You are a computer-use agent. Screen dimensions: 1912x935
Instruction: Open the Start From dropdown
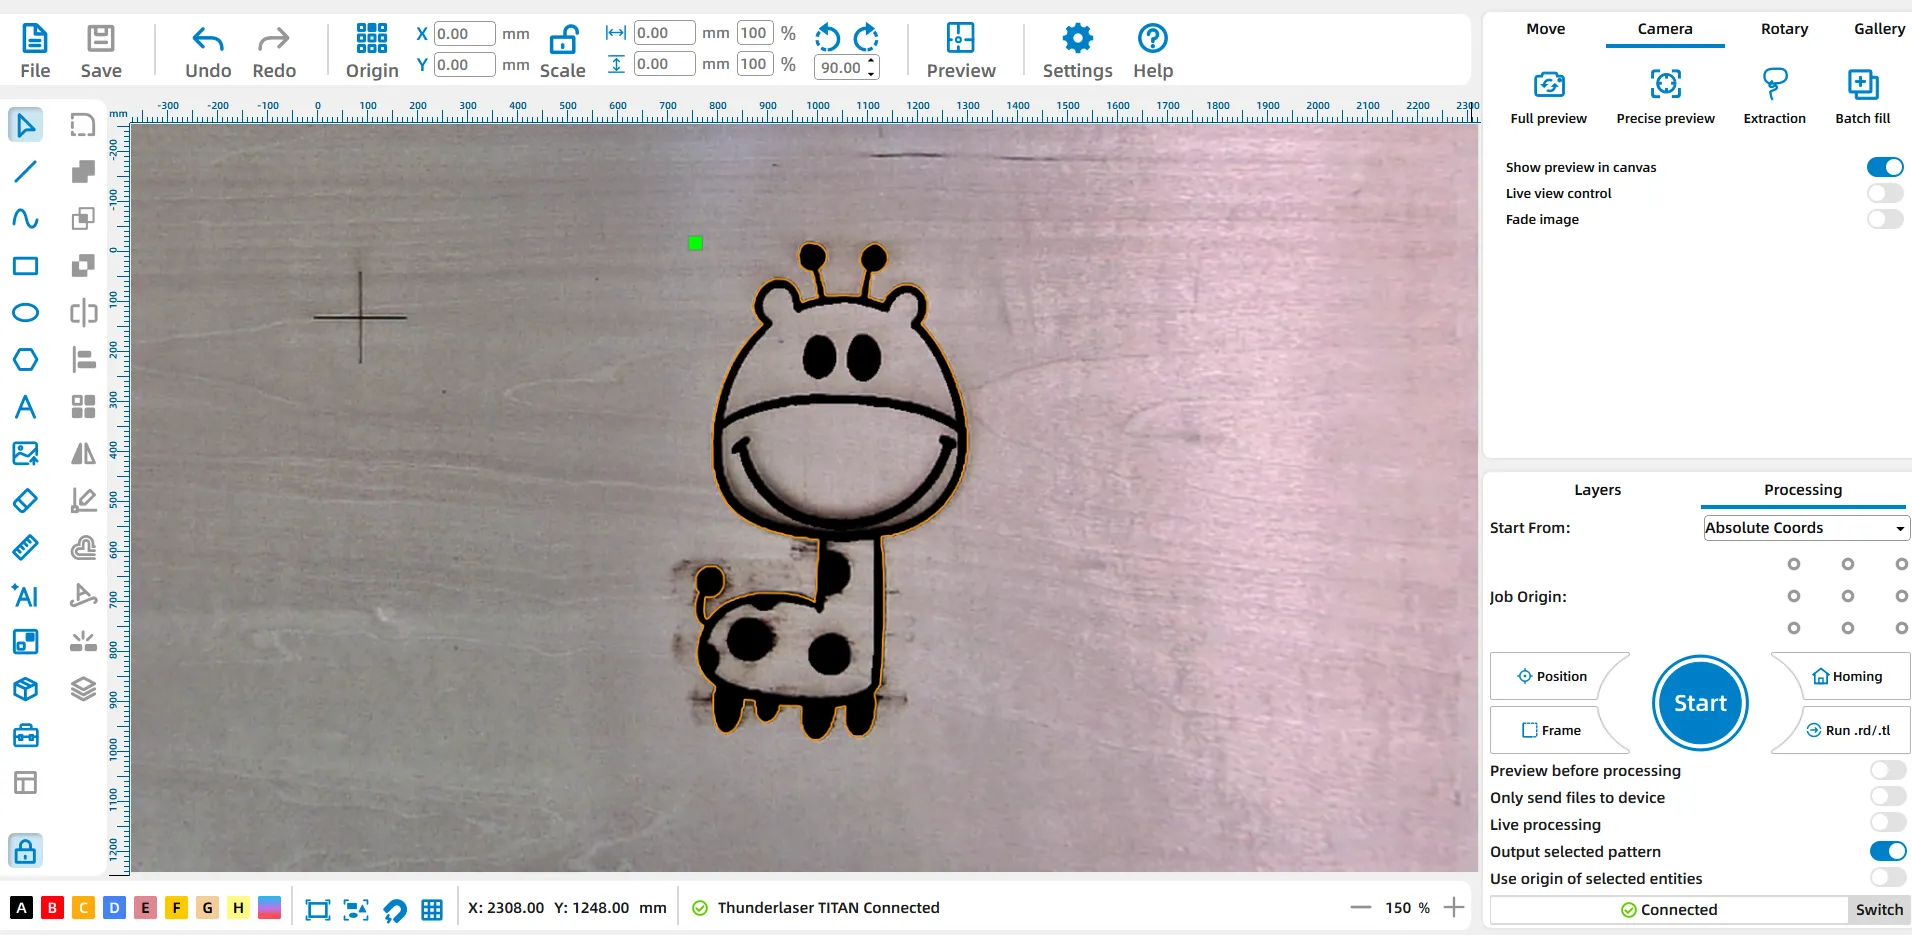(1806, 528)
